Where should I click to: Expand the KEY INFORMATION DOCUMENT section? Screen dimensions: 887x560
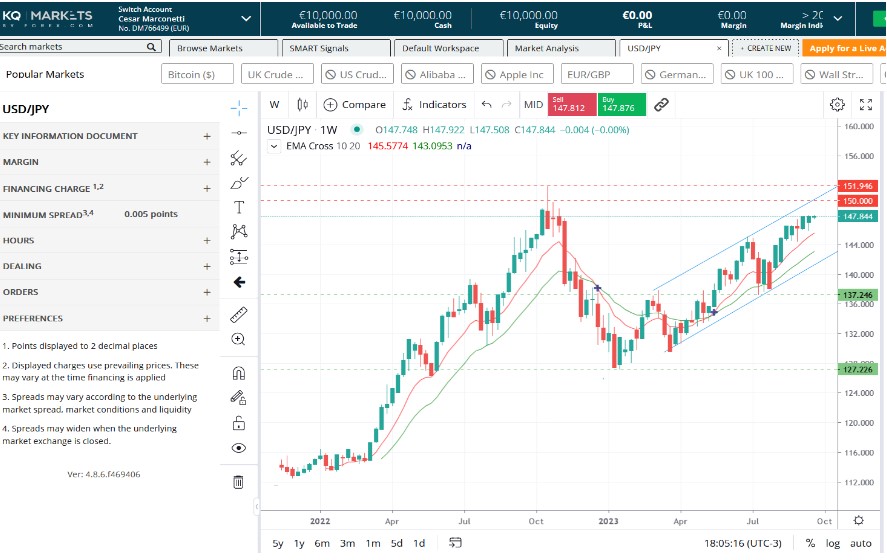coord(109,136)
